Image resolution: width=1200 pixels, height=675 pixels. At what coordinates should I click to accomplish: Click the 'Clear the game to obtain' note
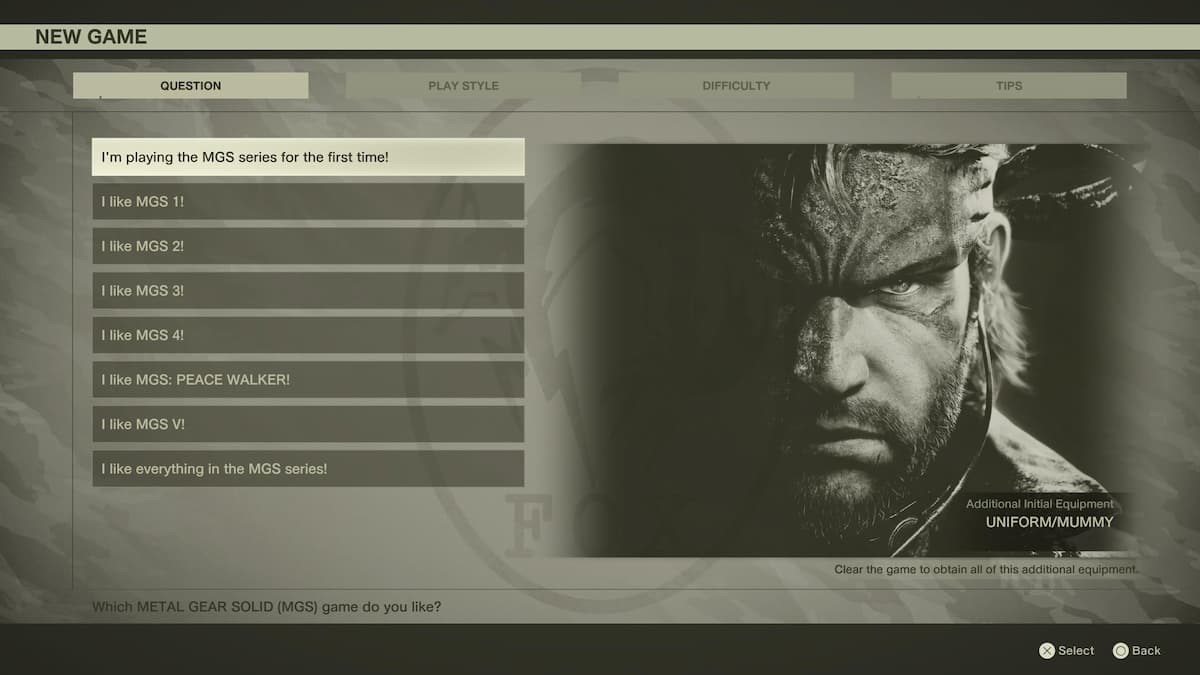(986, 570)
